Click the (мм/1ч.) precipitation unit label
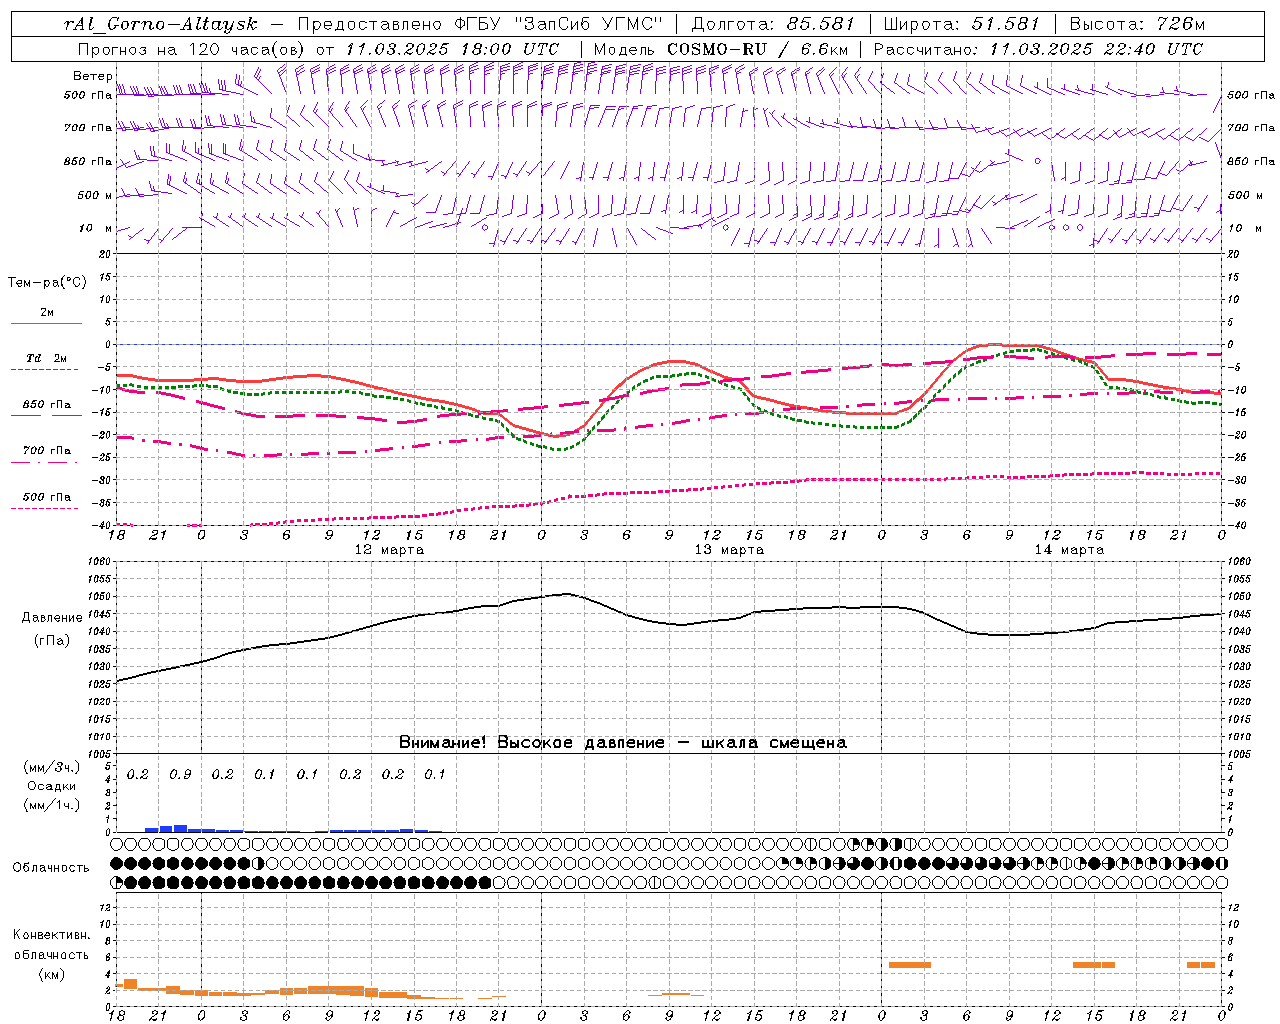This screenshot has width=1280, height=1024. tap(51, 805)
